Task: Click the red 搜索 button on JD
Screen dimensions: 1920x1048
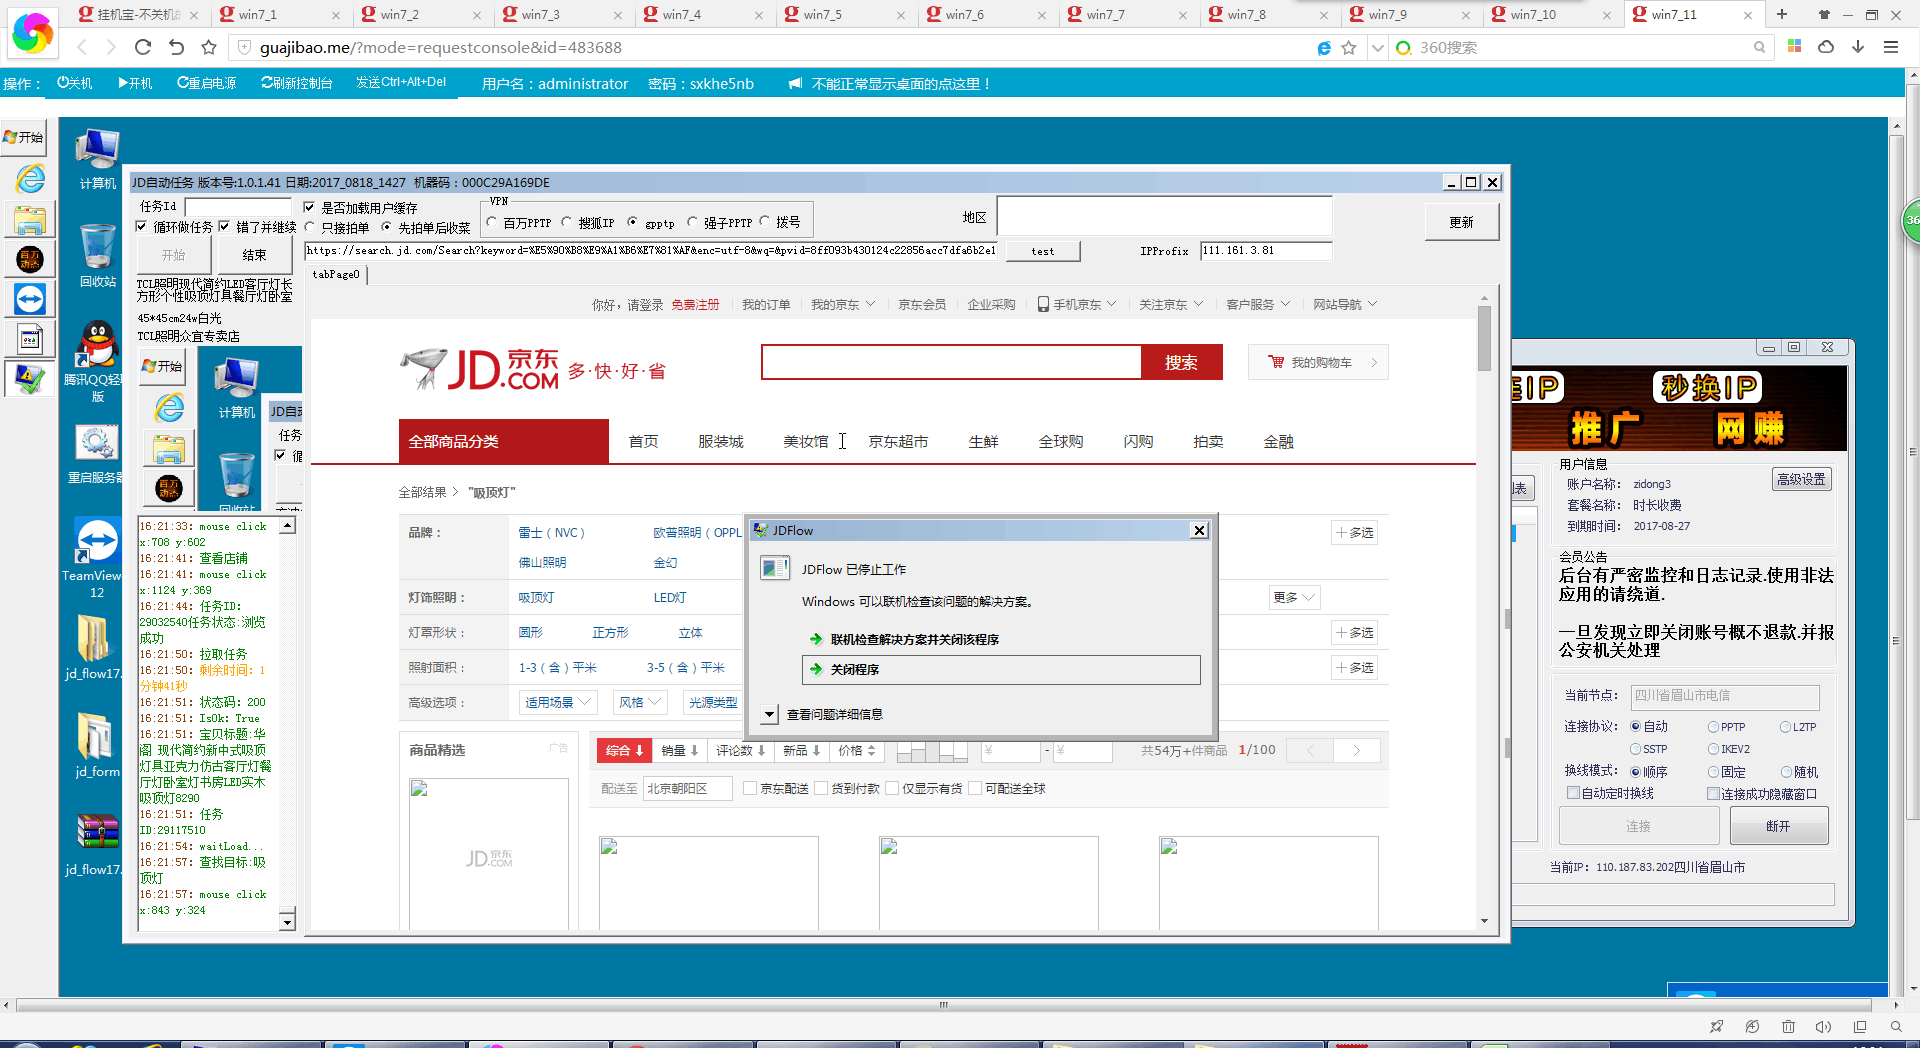Action: coord(1181,362)
